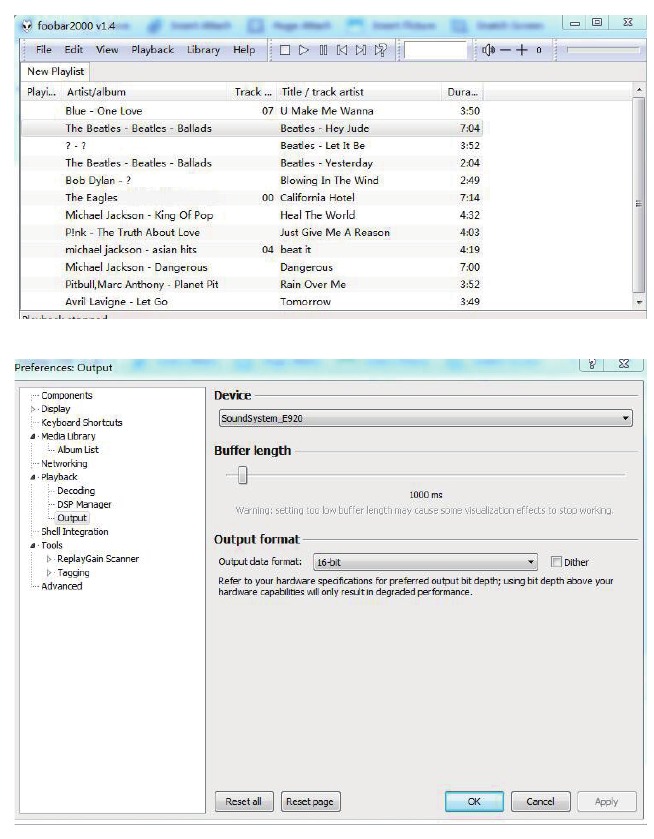
Task: Click the Preferences help question icon
Action: click(592, 364)
